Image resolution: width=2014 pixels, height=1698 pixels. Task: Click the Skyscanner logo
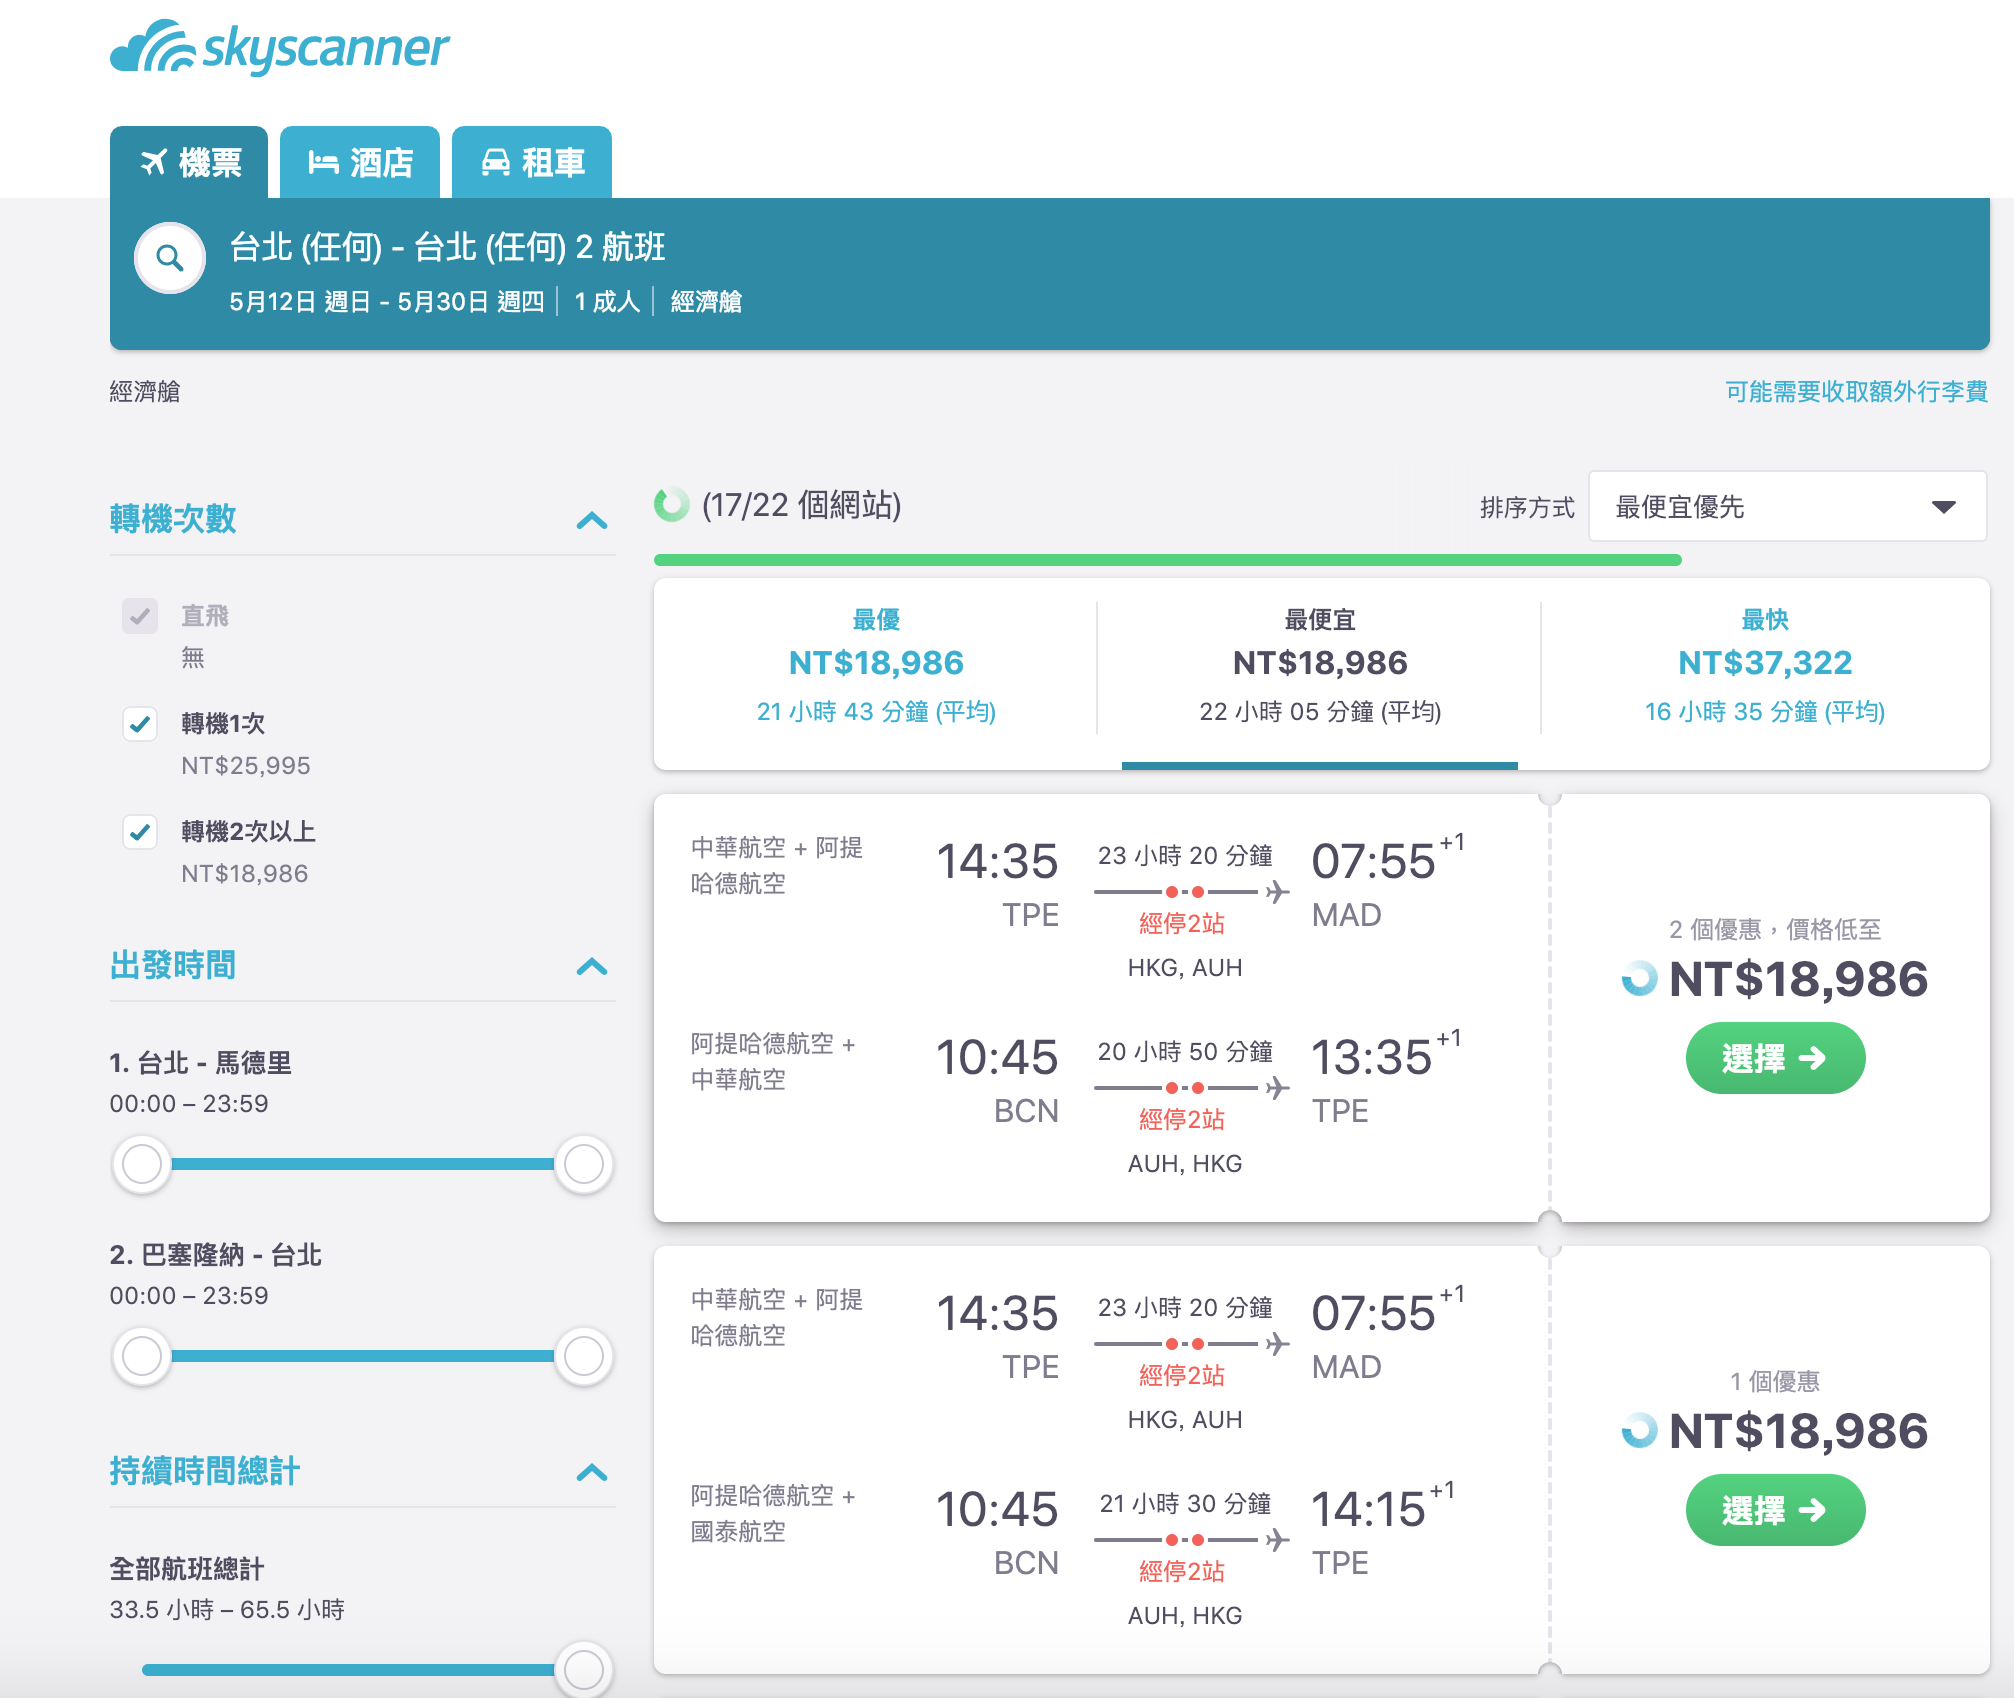279,48
